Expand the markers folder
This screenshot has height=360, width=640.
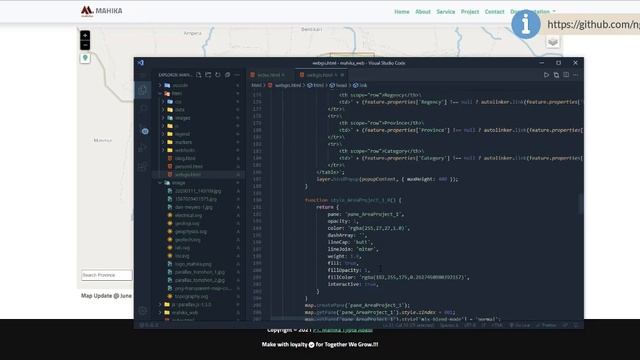(183, 142)
